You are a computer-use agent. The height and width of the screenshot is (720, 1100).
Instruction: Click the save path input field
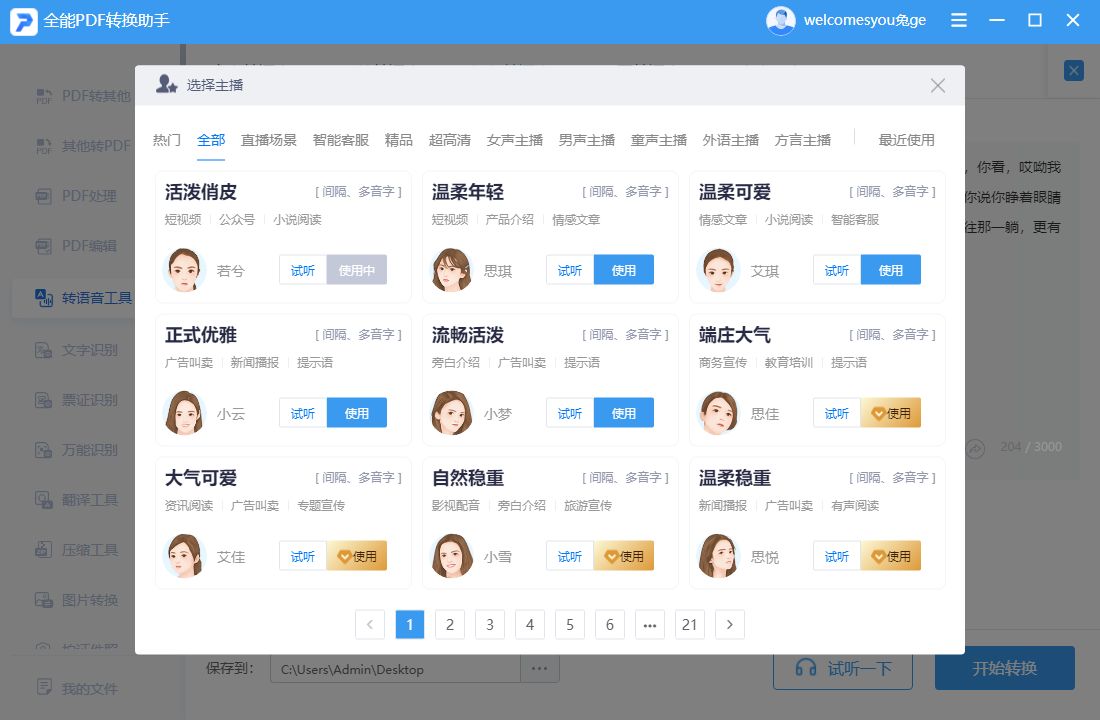pos(396,669)
